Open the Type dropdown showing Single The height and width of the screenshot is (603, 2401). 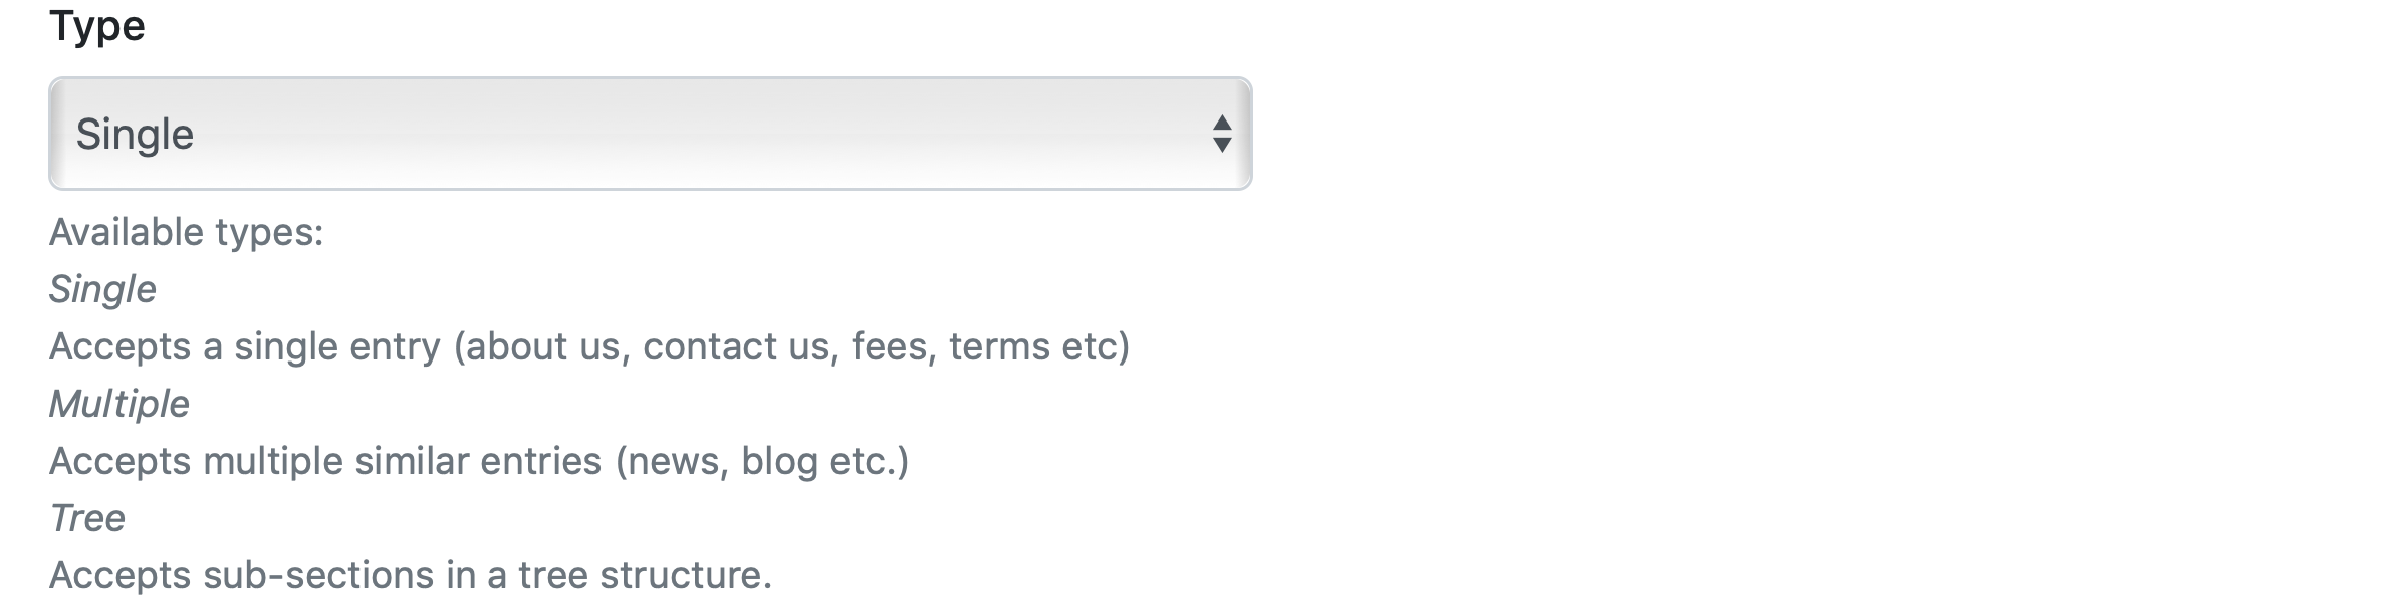coord(650,133)
